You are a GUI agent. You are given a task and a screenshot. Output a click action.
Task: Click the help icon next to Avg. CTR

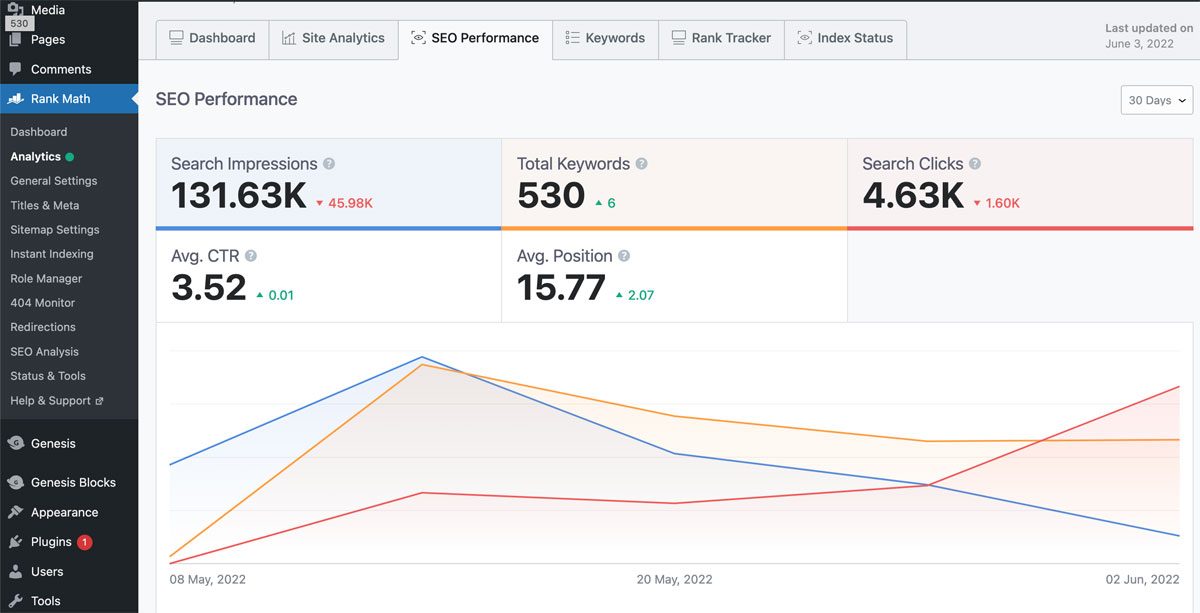pyautogui.click(x=251, y=256)
